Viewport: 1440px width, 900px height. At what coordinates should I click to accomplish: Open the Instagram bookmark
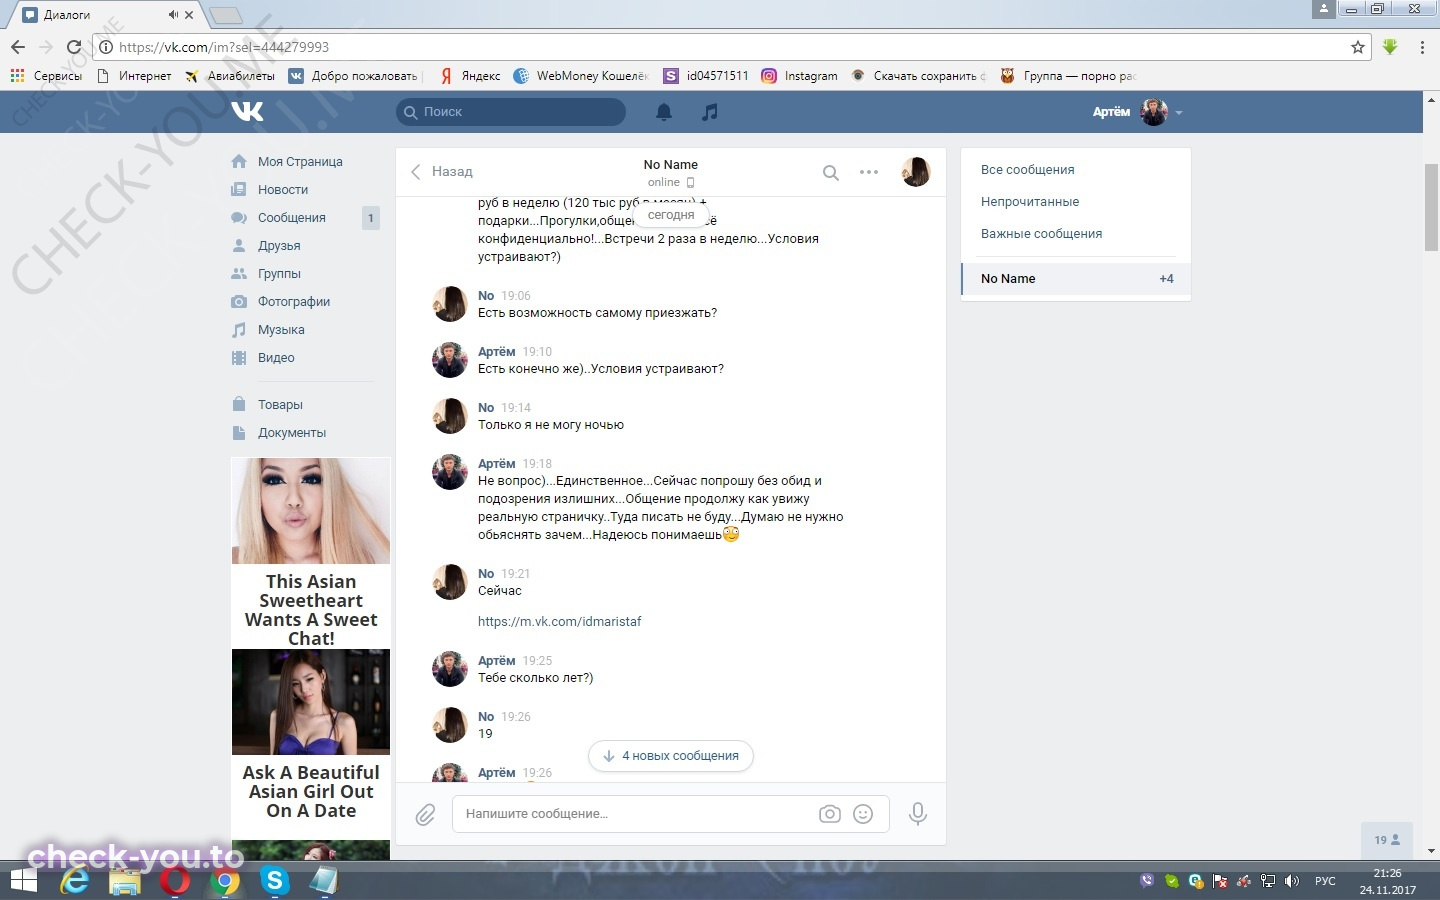(x=799, y=75)
